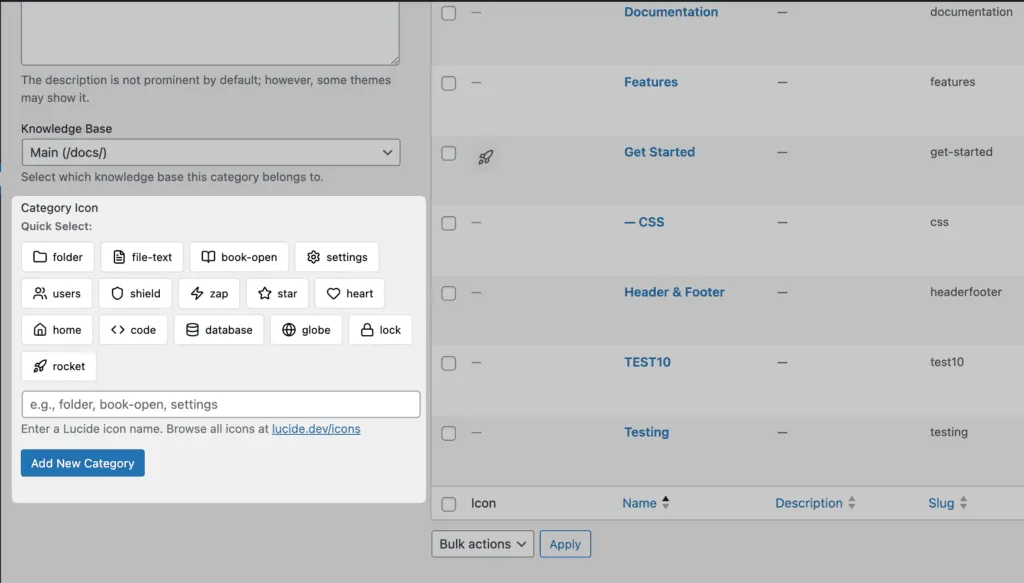The height and width of the screenshot is (583, 1024).
Task: Check the Features category checkbox
Action: (449, 83)
